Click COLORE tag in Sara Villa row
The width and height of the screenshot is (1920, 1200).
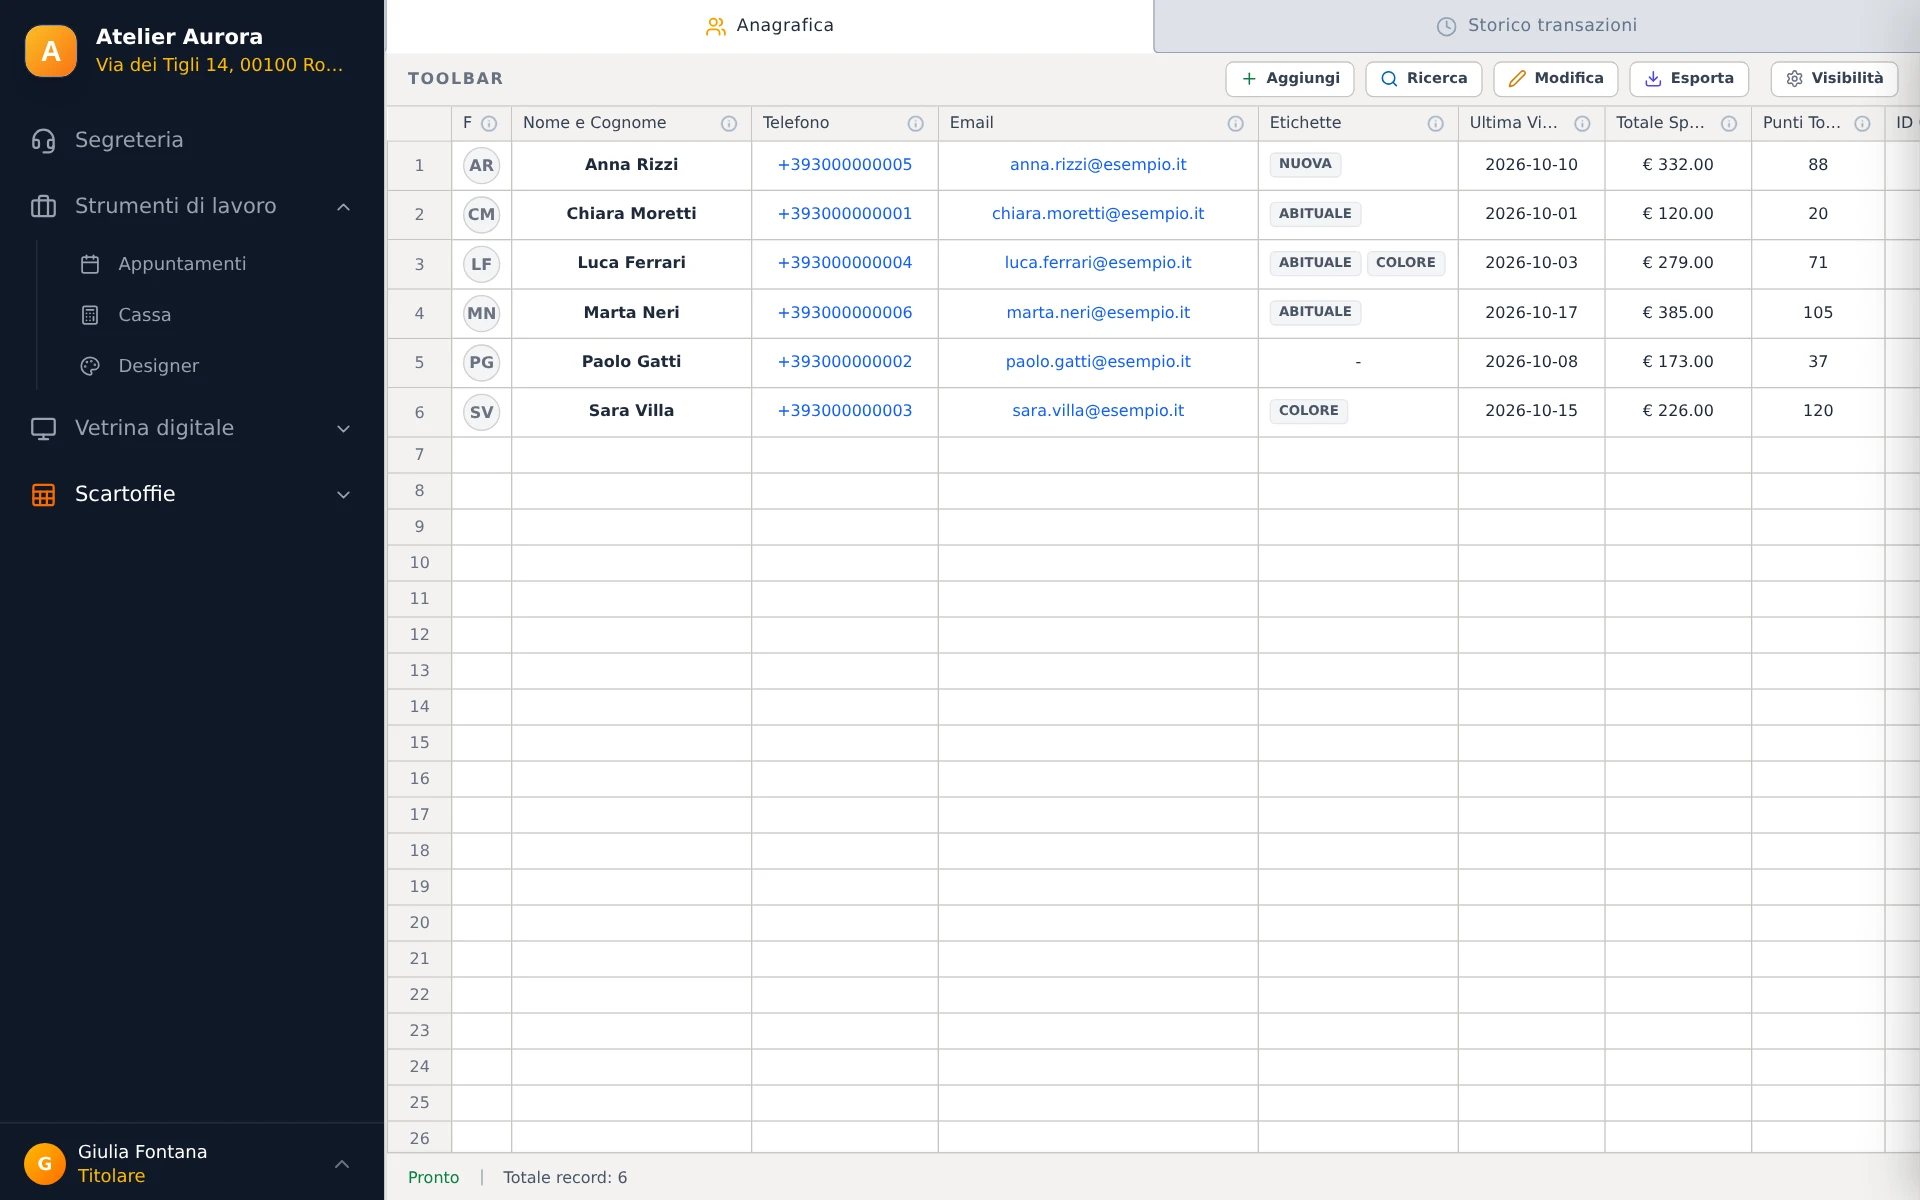click(1308, 411)
